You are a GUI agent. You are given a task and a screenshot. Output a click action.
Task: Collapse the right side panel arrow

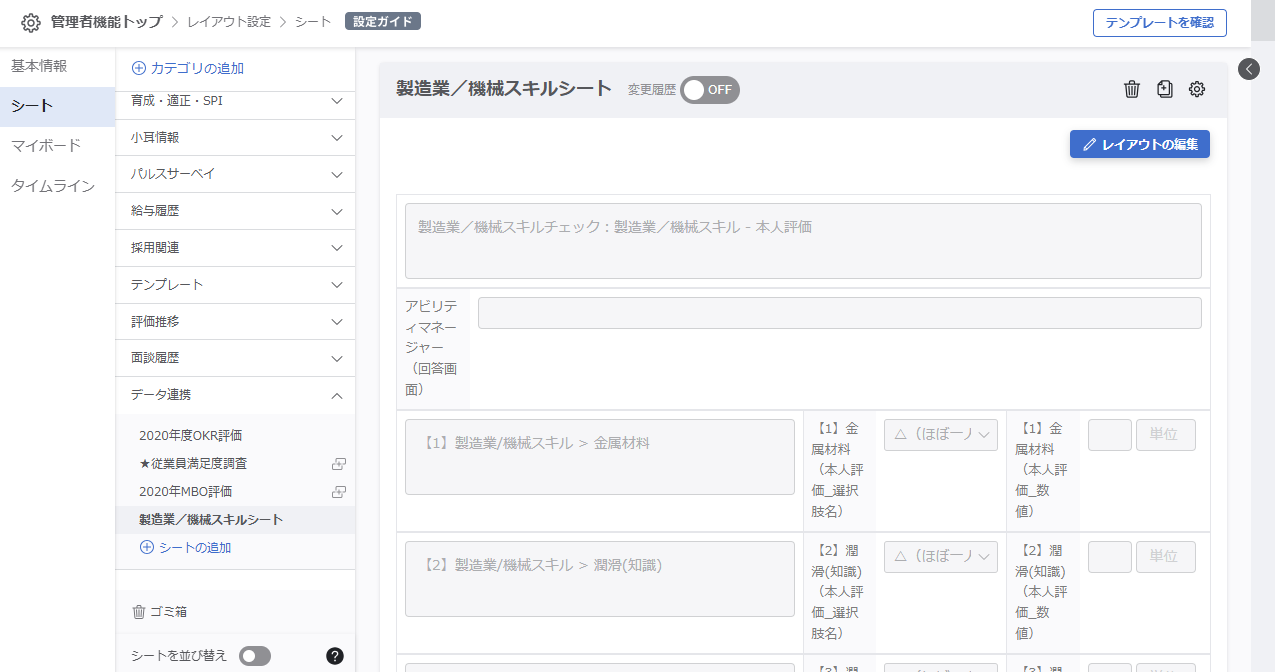pos(1249,69)
